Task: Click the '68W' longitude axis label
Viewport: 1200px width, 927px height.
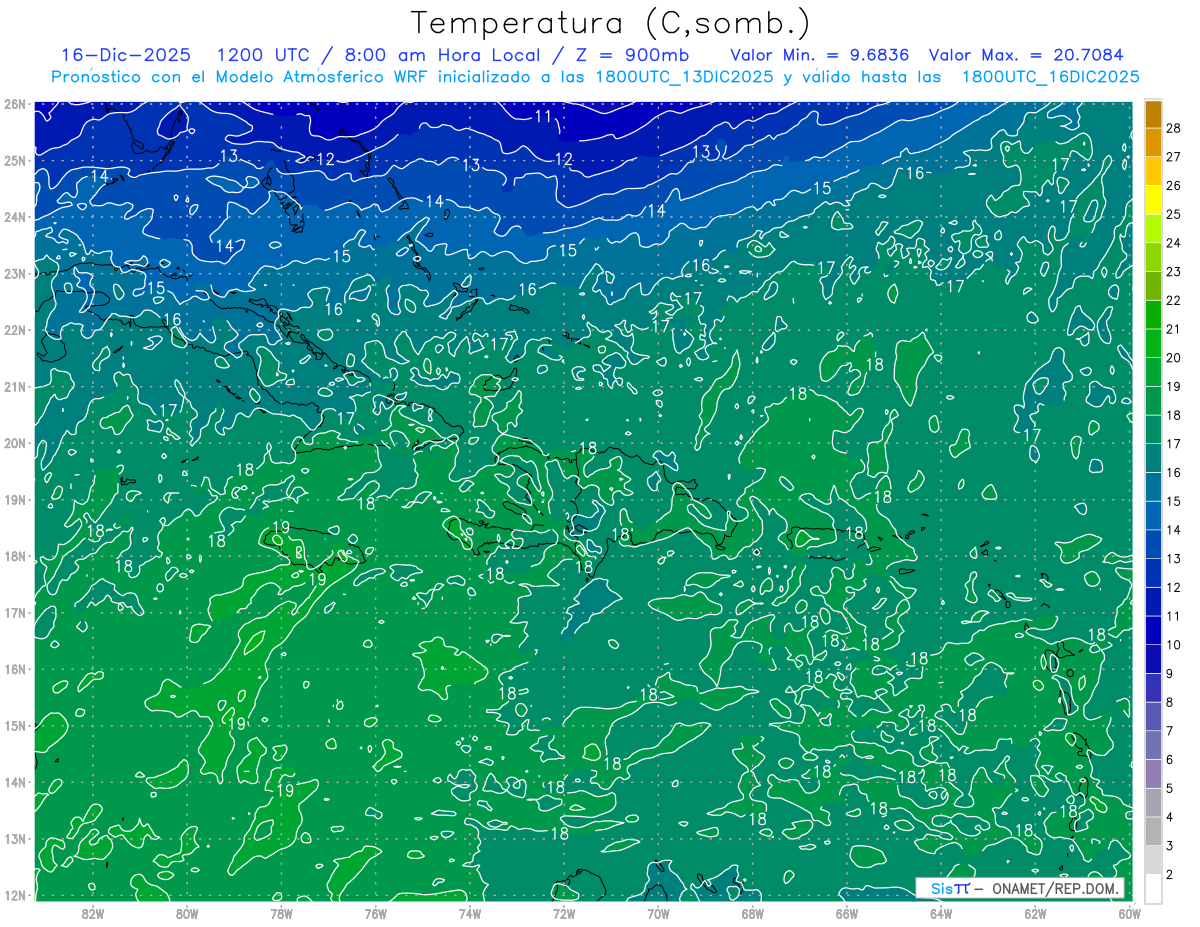Action: 752,914
